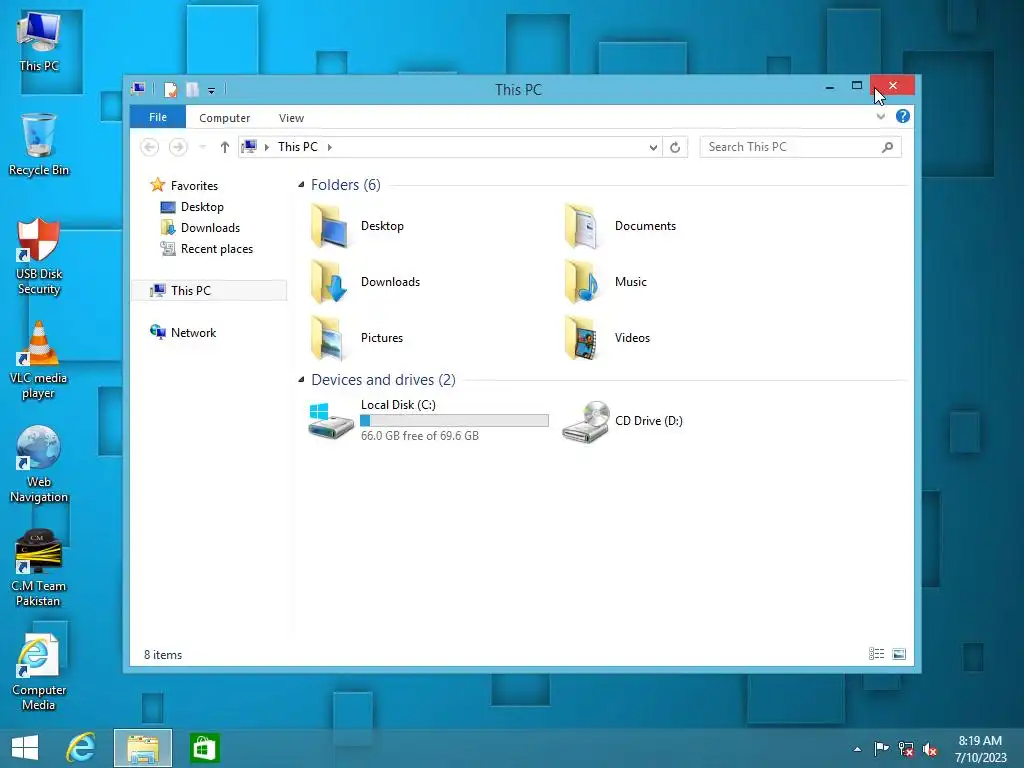
Task: Open the Videos folder icon
Action: (582, 338)
